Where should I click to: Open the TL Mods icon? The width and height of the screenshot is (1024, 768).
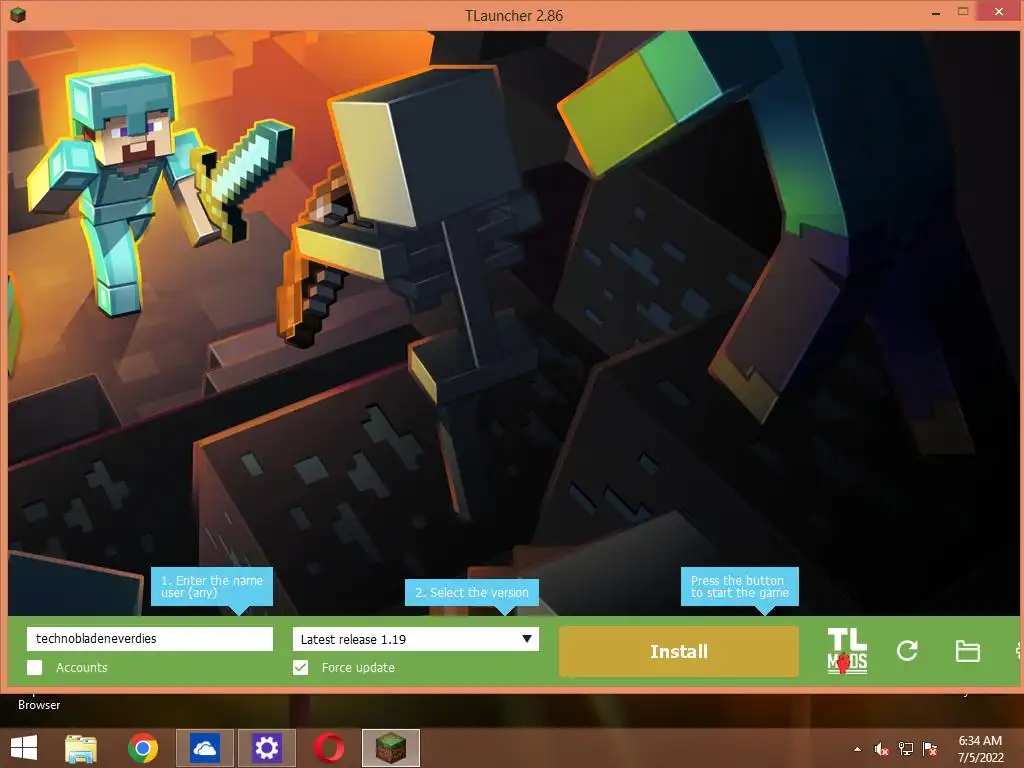point(847,651)
